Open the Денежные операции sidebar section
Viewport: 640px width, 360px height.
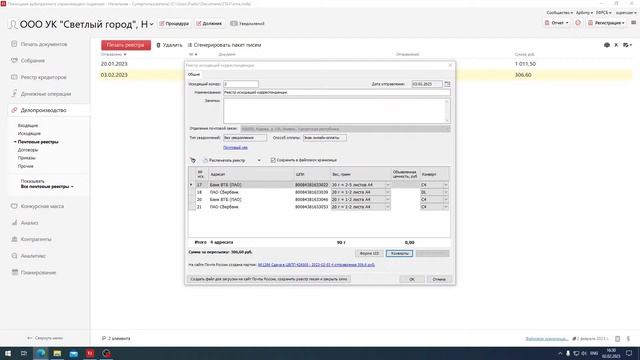[x=46, y=94]
